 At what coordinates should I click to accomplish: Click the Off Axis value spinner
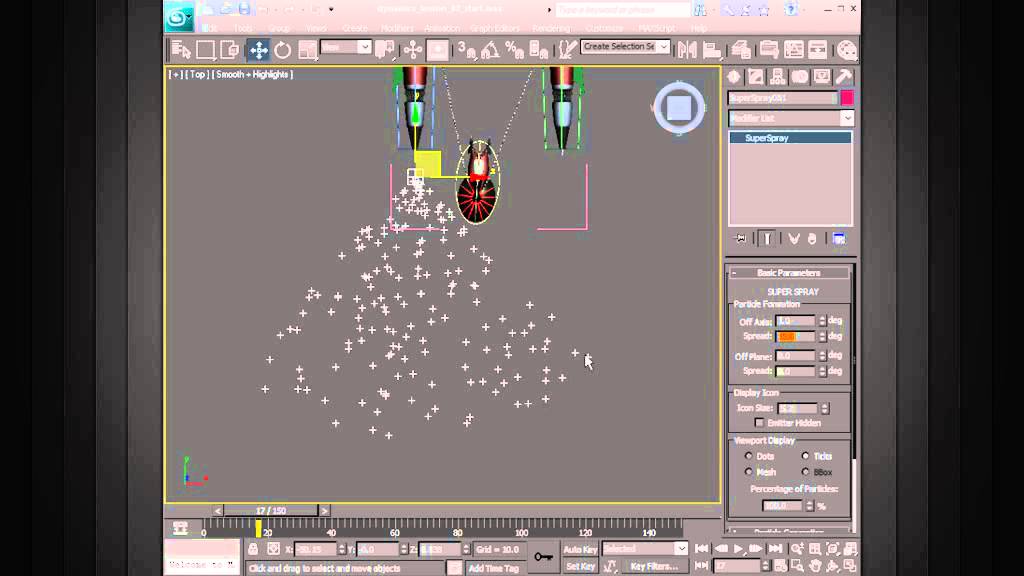[x=822, y=321]
